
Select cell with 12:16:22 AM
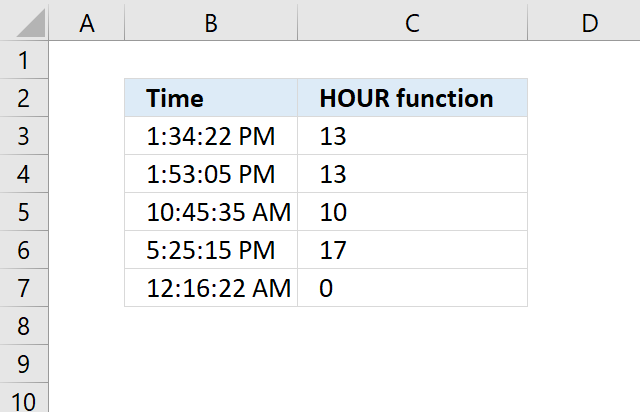click(211, 287)
